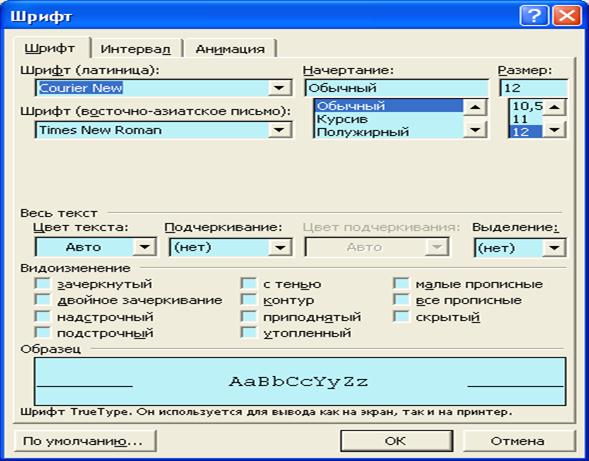
Task: Select size 10,5 in list
Action: [x=527, y=106]
